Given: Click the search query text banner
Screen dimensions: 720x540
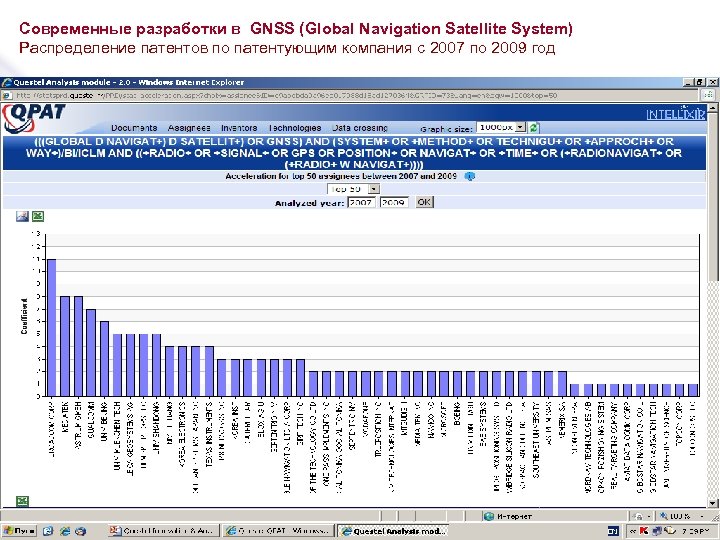Looking at the screenshot, I should pos(354,153).
